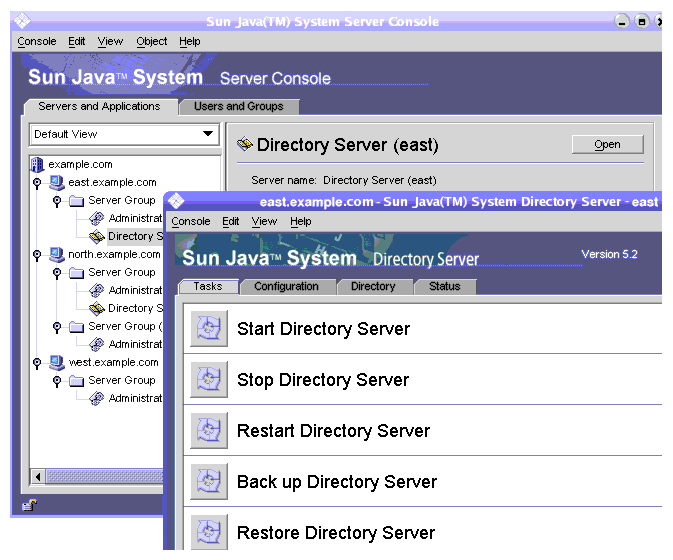Click the north.example.com host computer icon
Viewport: 673px width, 560px height.
[57, 254]
